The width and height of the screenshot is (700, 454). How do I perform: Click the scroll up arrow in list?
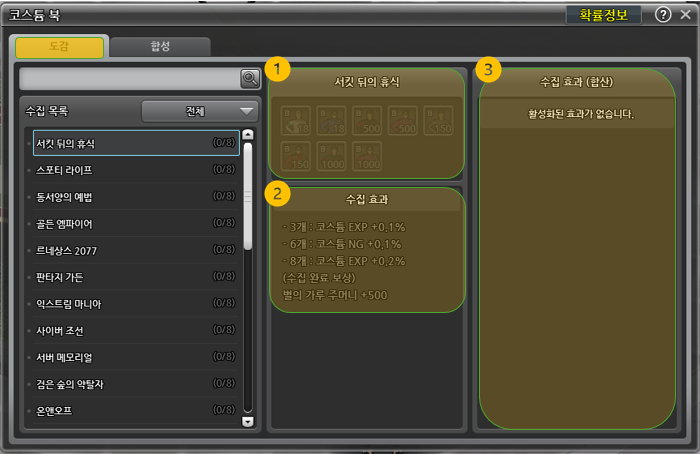248,134
